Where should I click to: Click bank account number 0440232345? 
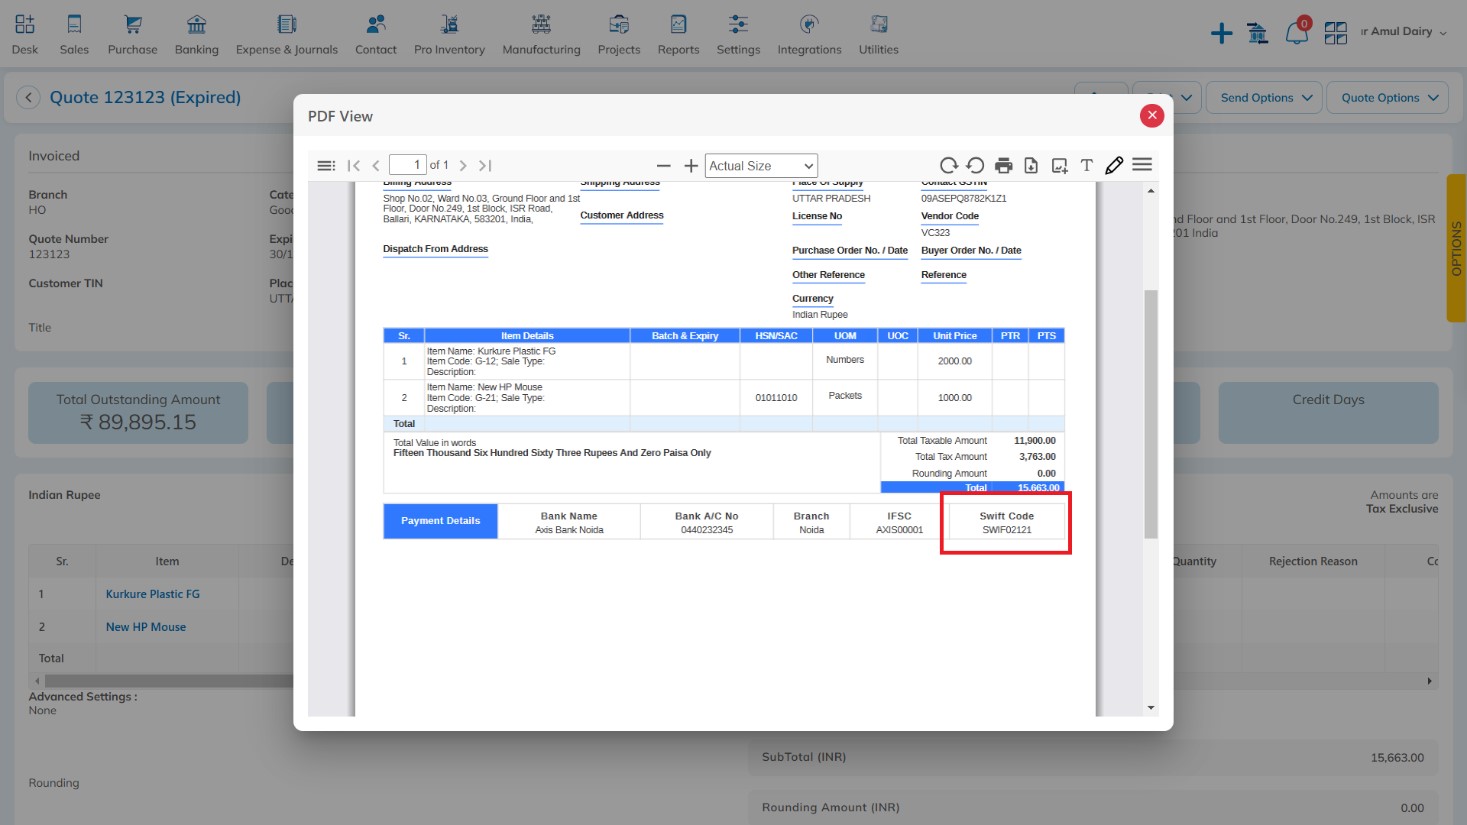pos(707,530)
